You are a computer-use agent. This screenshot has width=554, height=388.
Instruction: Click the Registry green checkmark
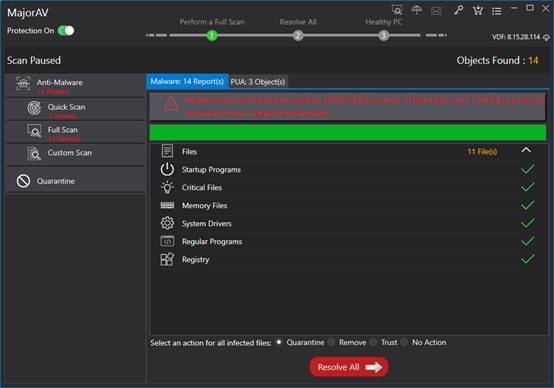tap(528, 259)
